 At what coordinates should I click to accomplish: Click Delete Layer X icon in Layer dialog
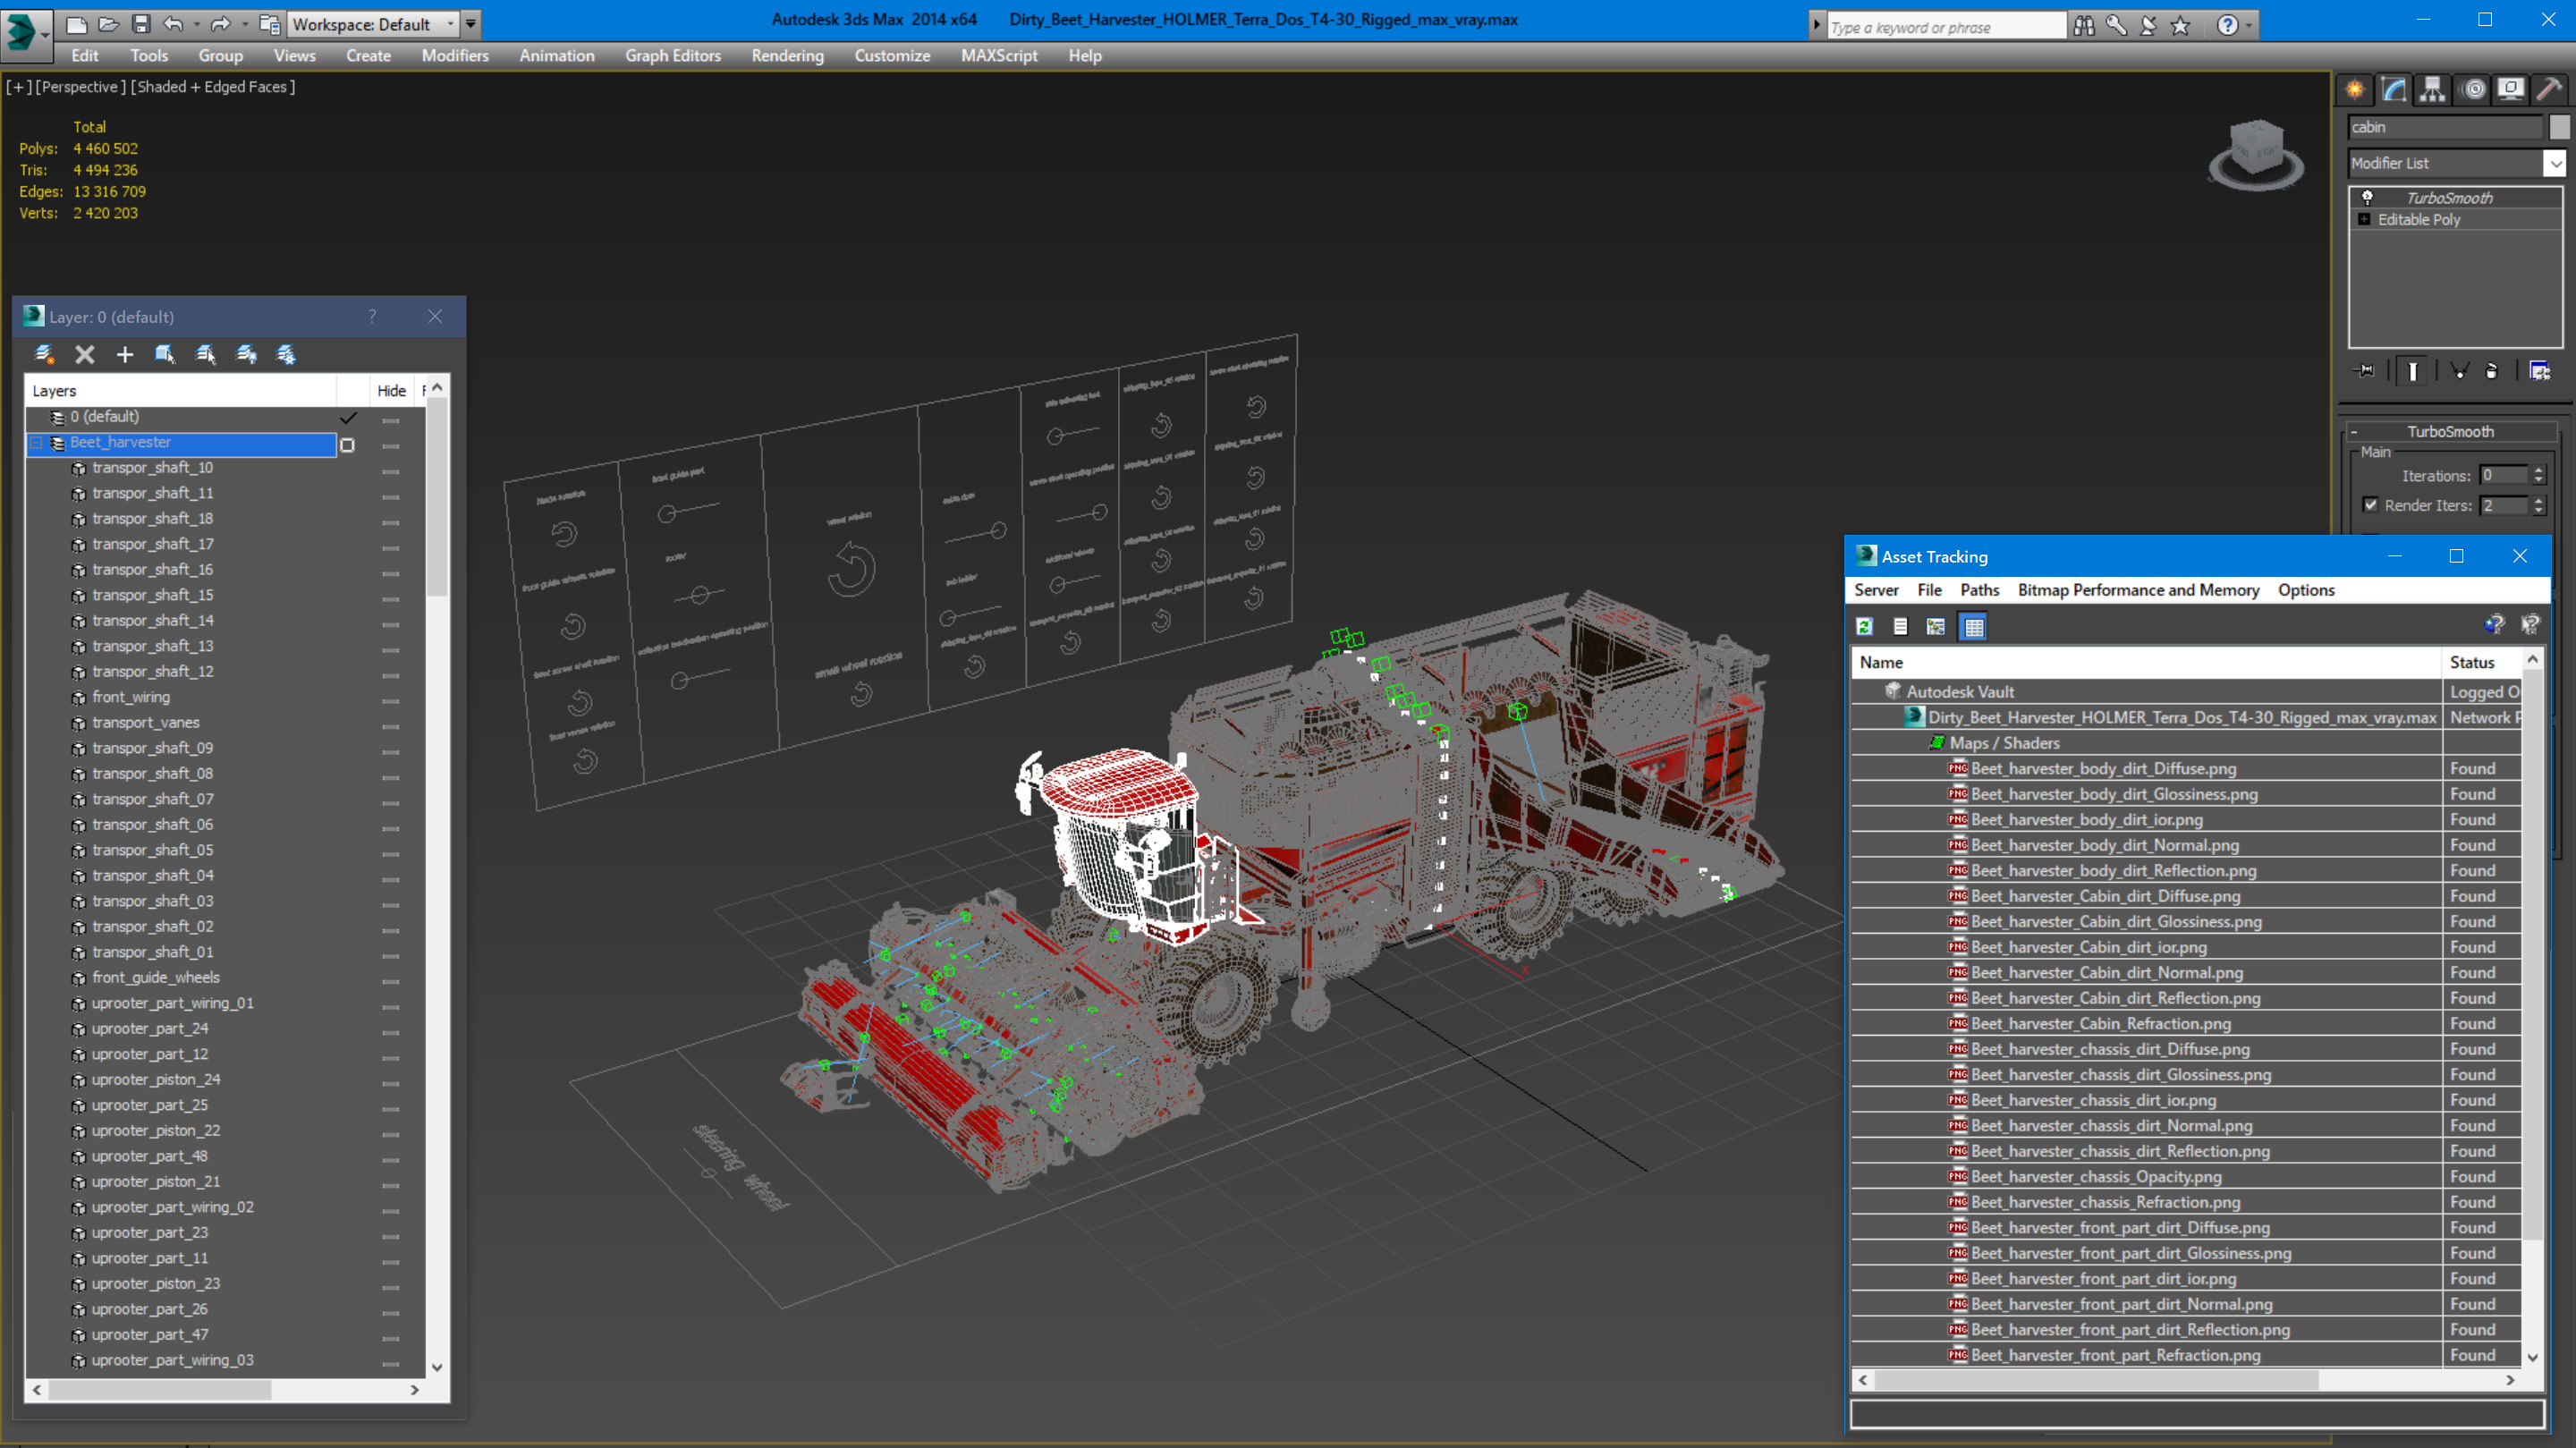point(85,354)
